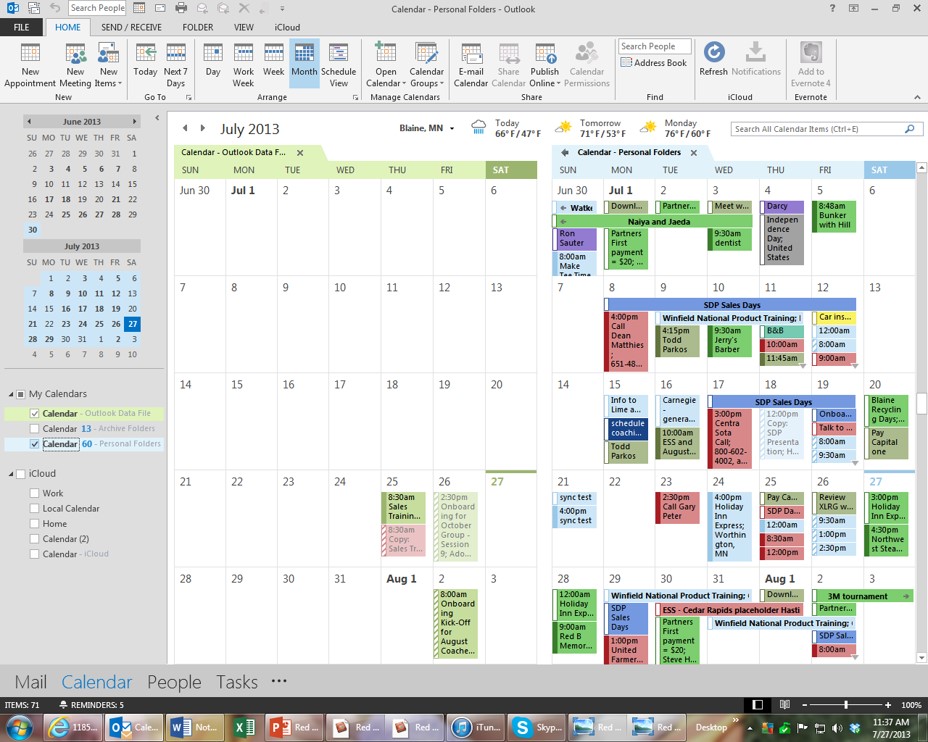
Task: Switch to Day view
Action: [x=213, y=60]
